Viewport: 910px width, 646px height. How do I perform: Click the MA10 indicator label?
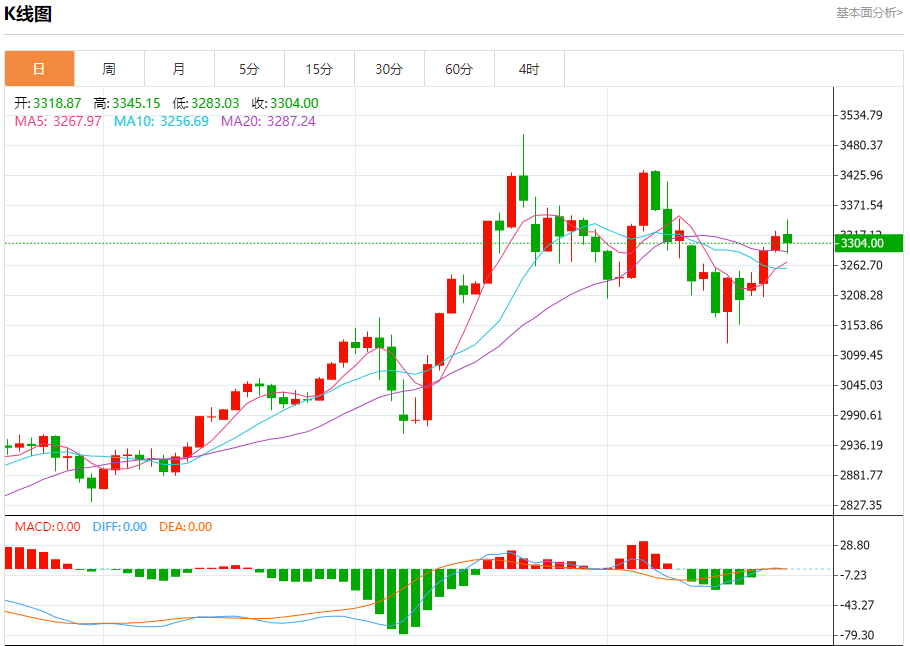tap(161, 121)
